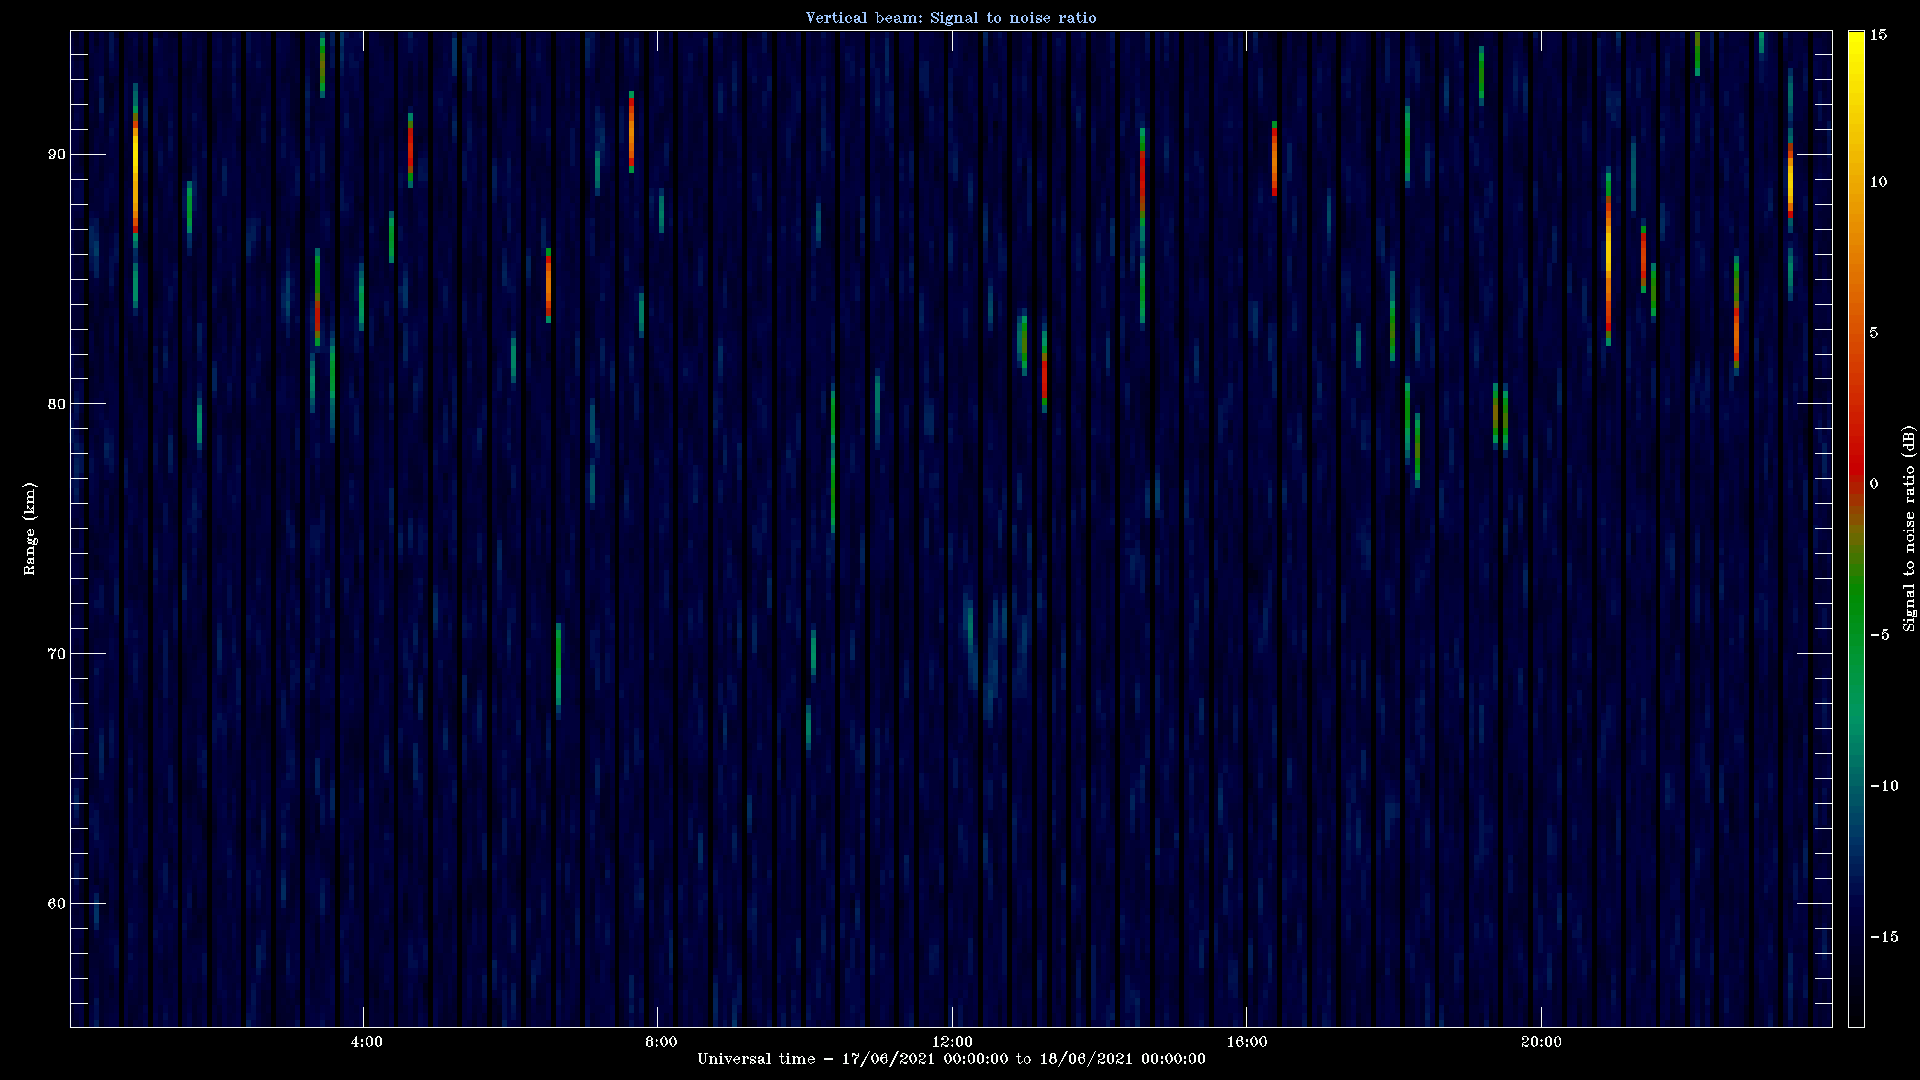This screenshot has width=1920, height=1080.
Task: Click the plot title 'Vertical beam: Signal to noise ratio'
Action: [x=951, y=17]
